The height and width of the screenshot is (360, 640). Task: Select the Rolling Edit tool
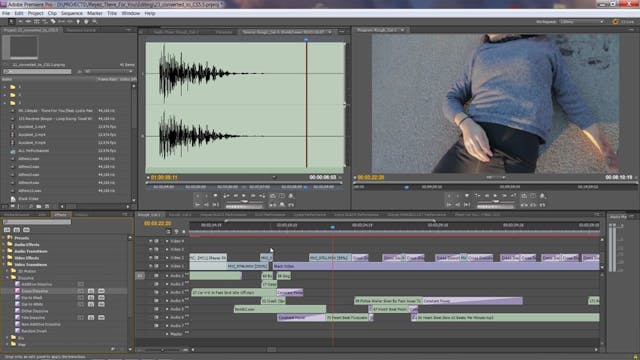(36, 22)
